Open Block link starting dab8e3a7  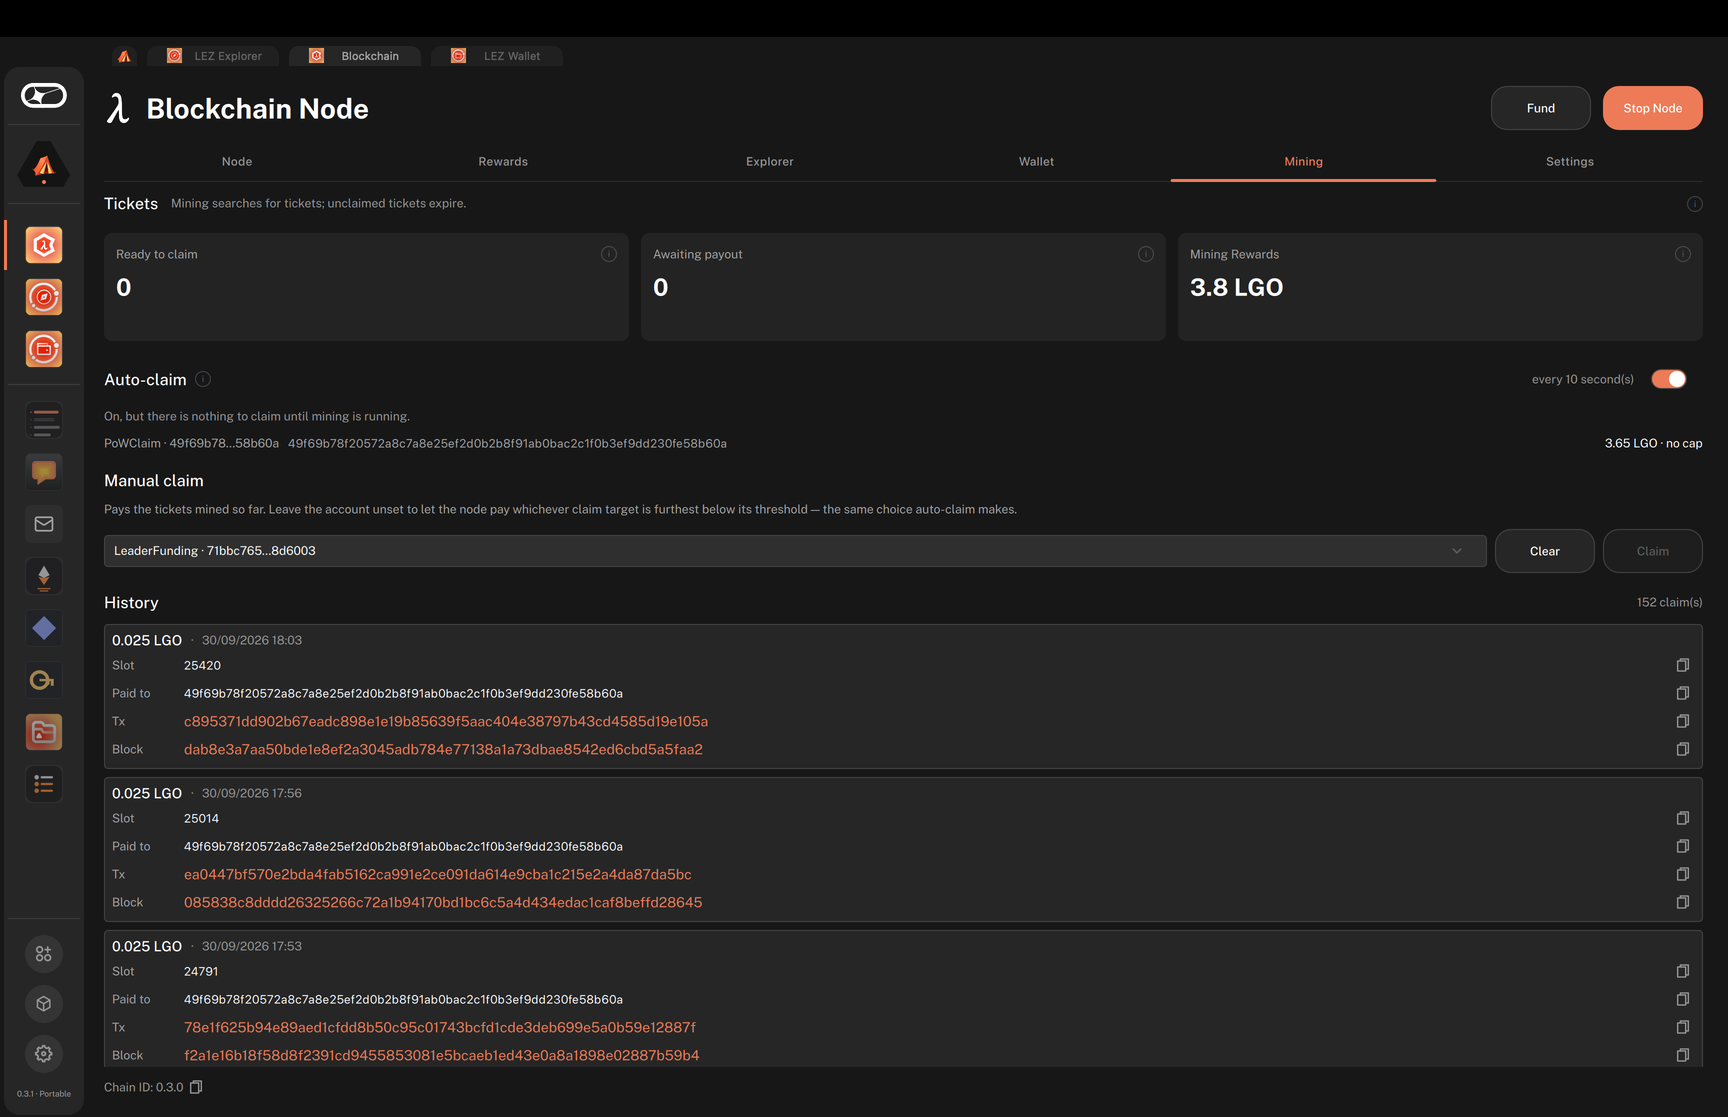[x=443, y=749]
